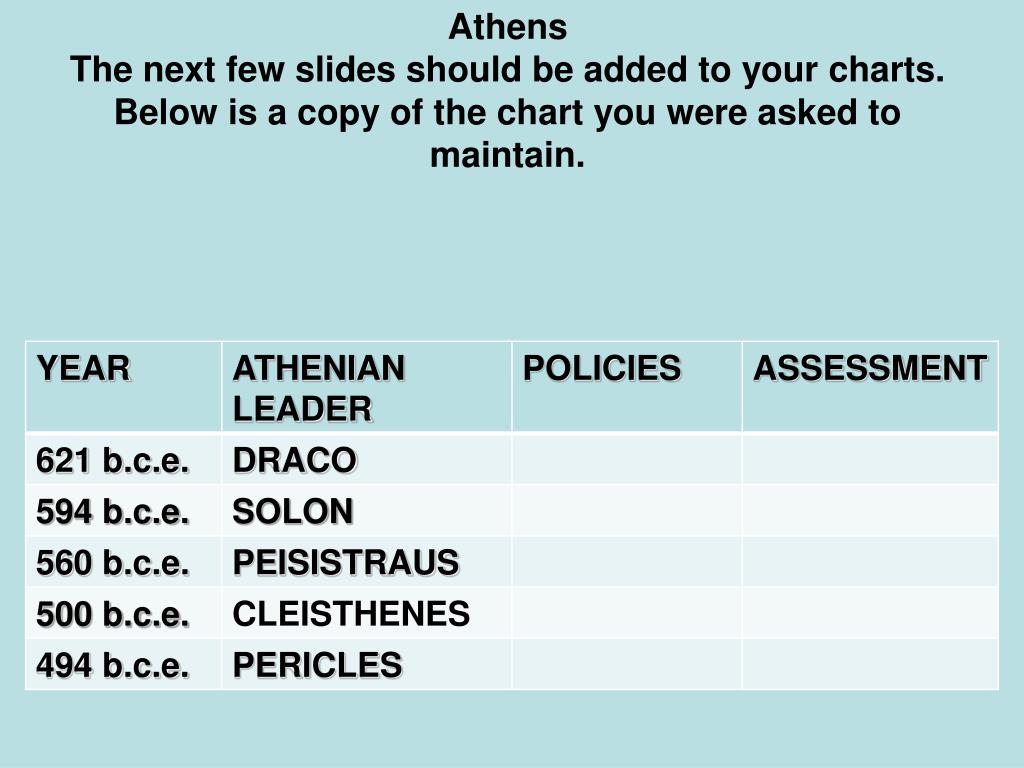The width and height of the screenshot is (1024, 768).
Task: Click the CLEISTHENES leader cell
Action: tap(366, 613)
